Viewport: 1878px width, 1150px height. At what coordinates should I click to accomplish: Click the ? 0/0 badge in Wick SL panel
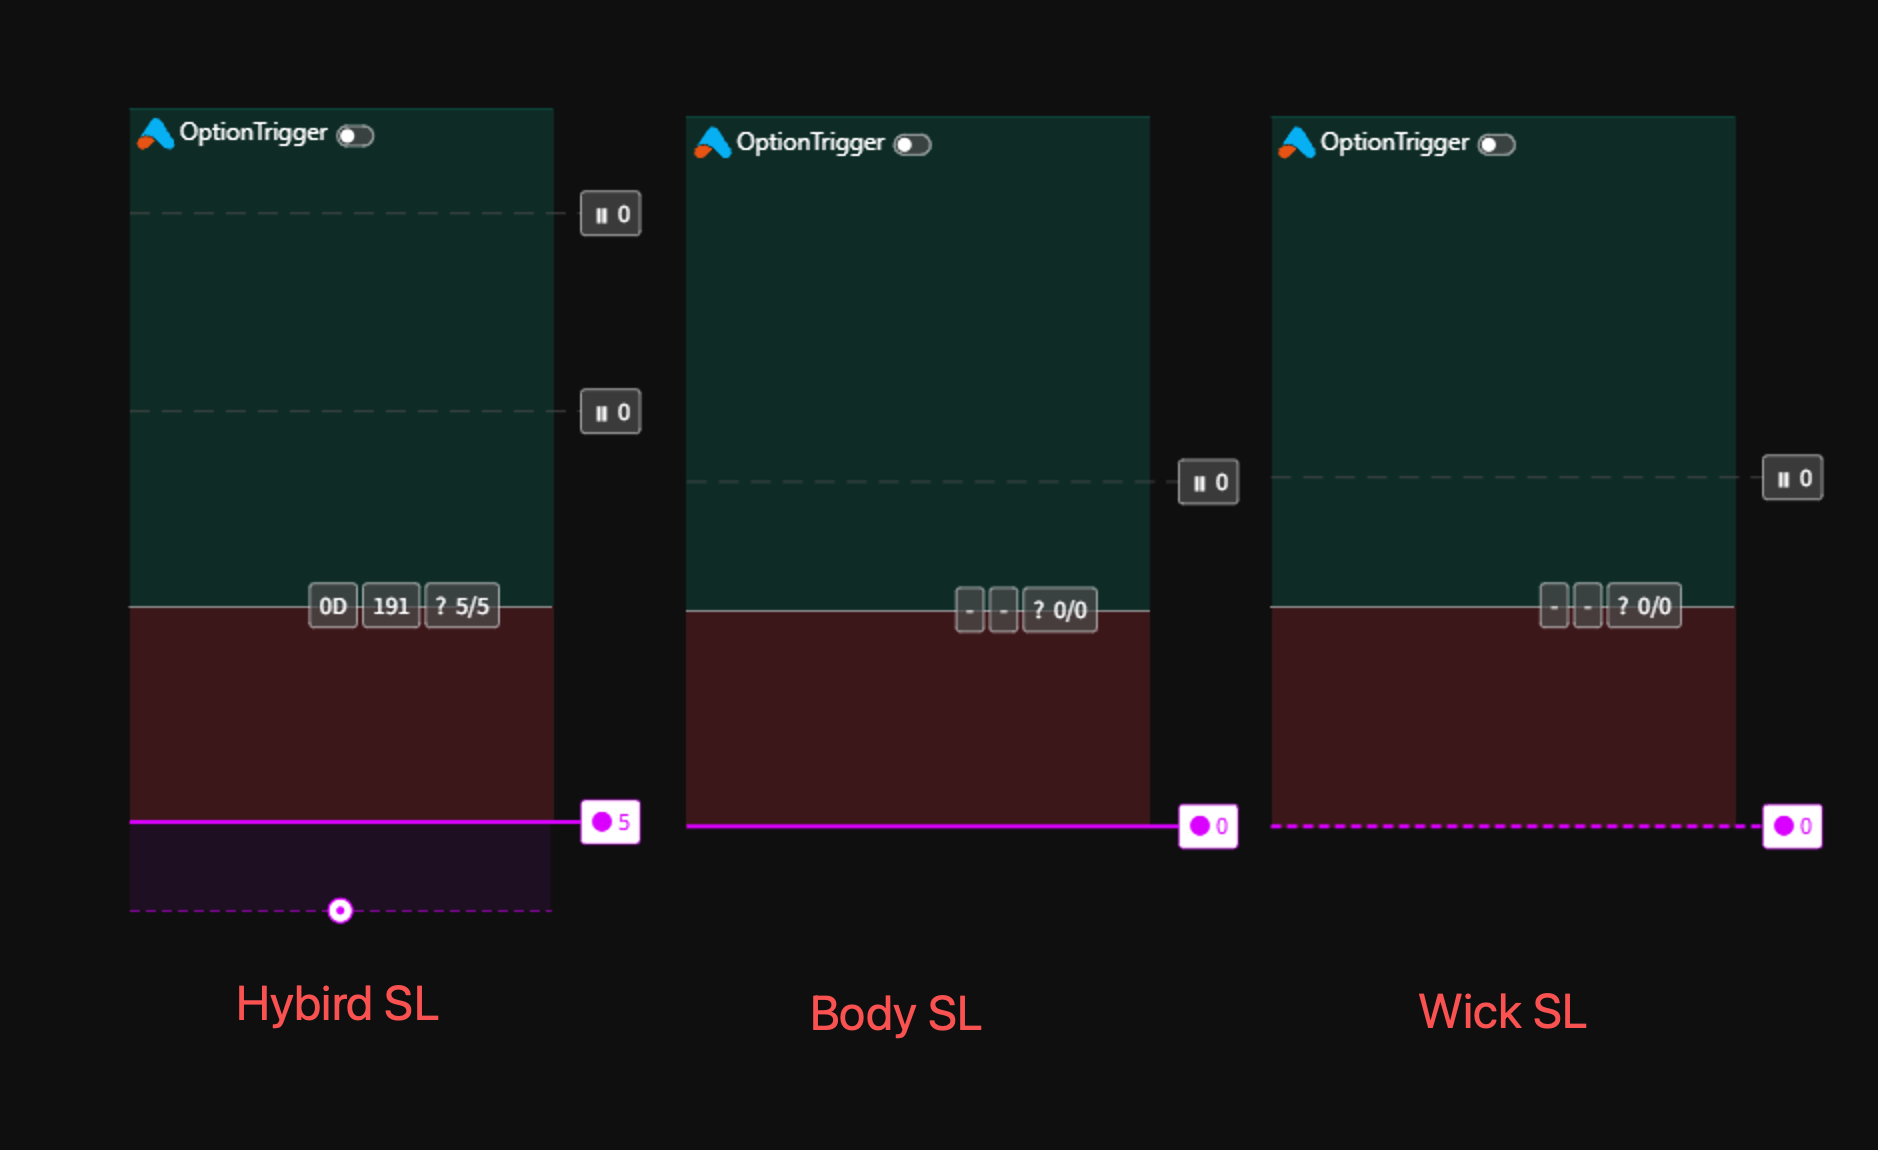coord(1644,606)
